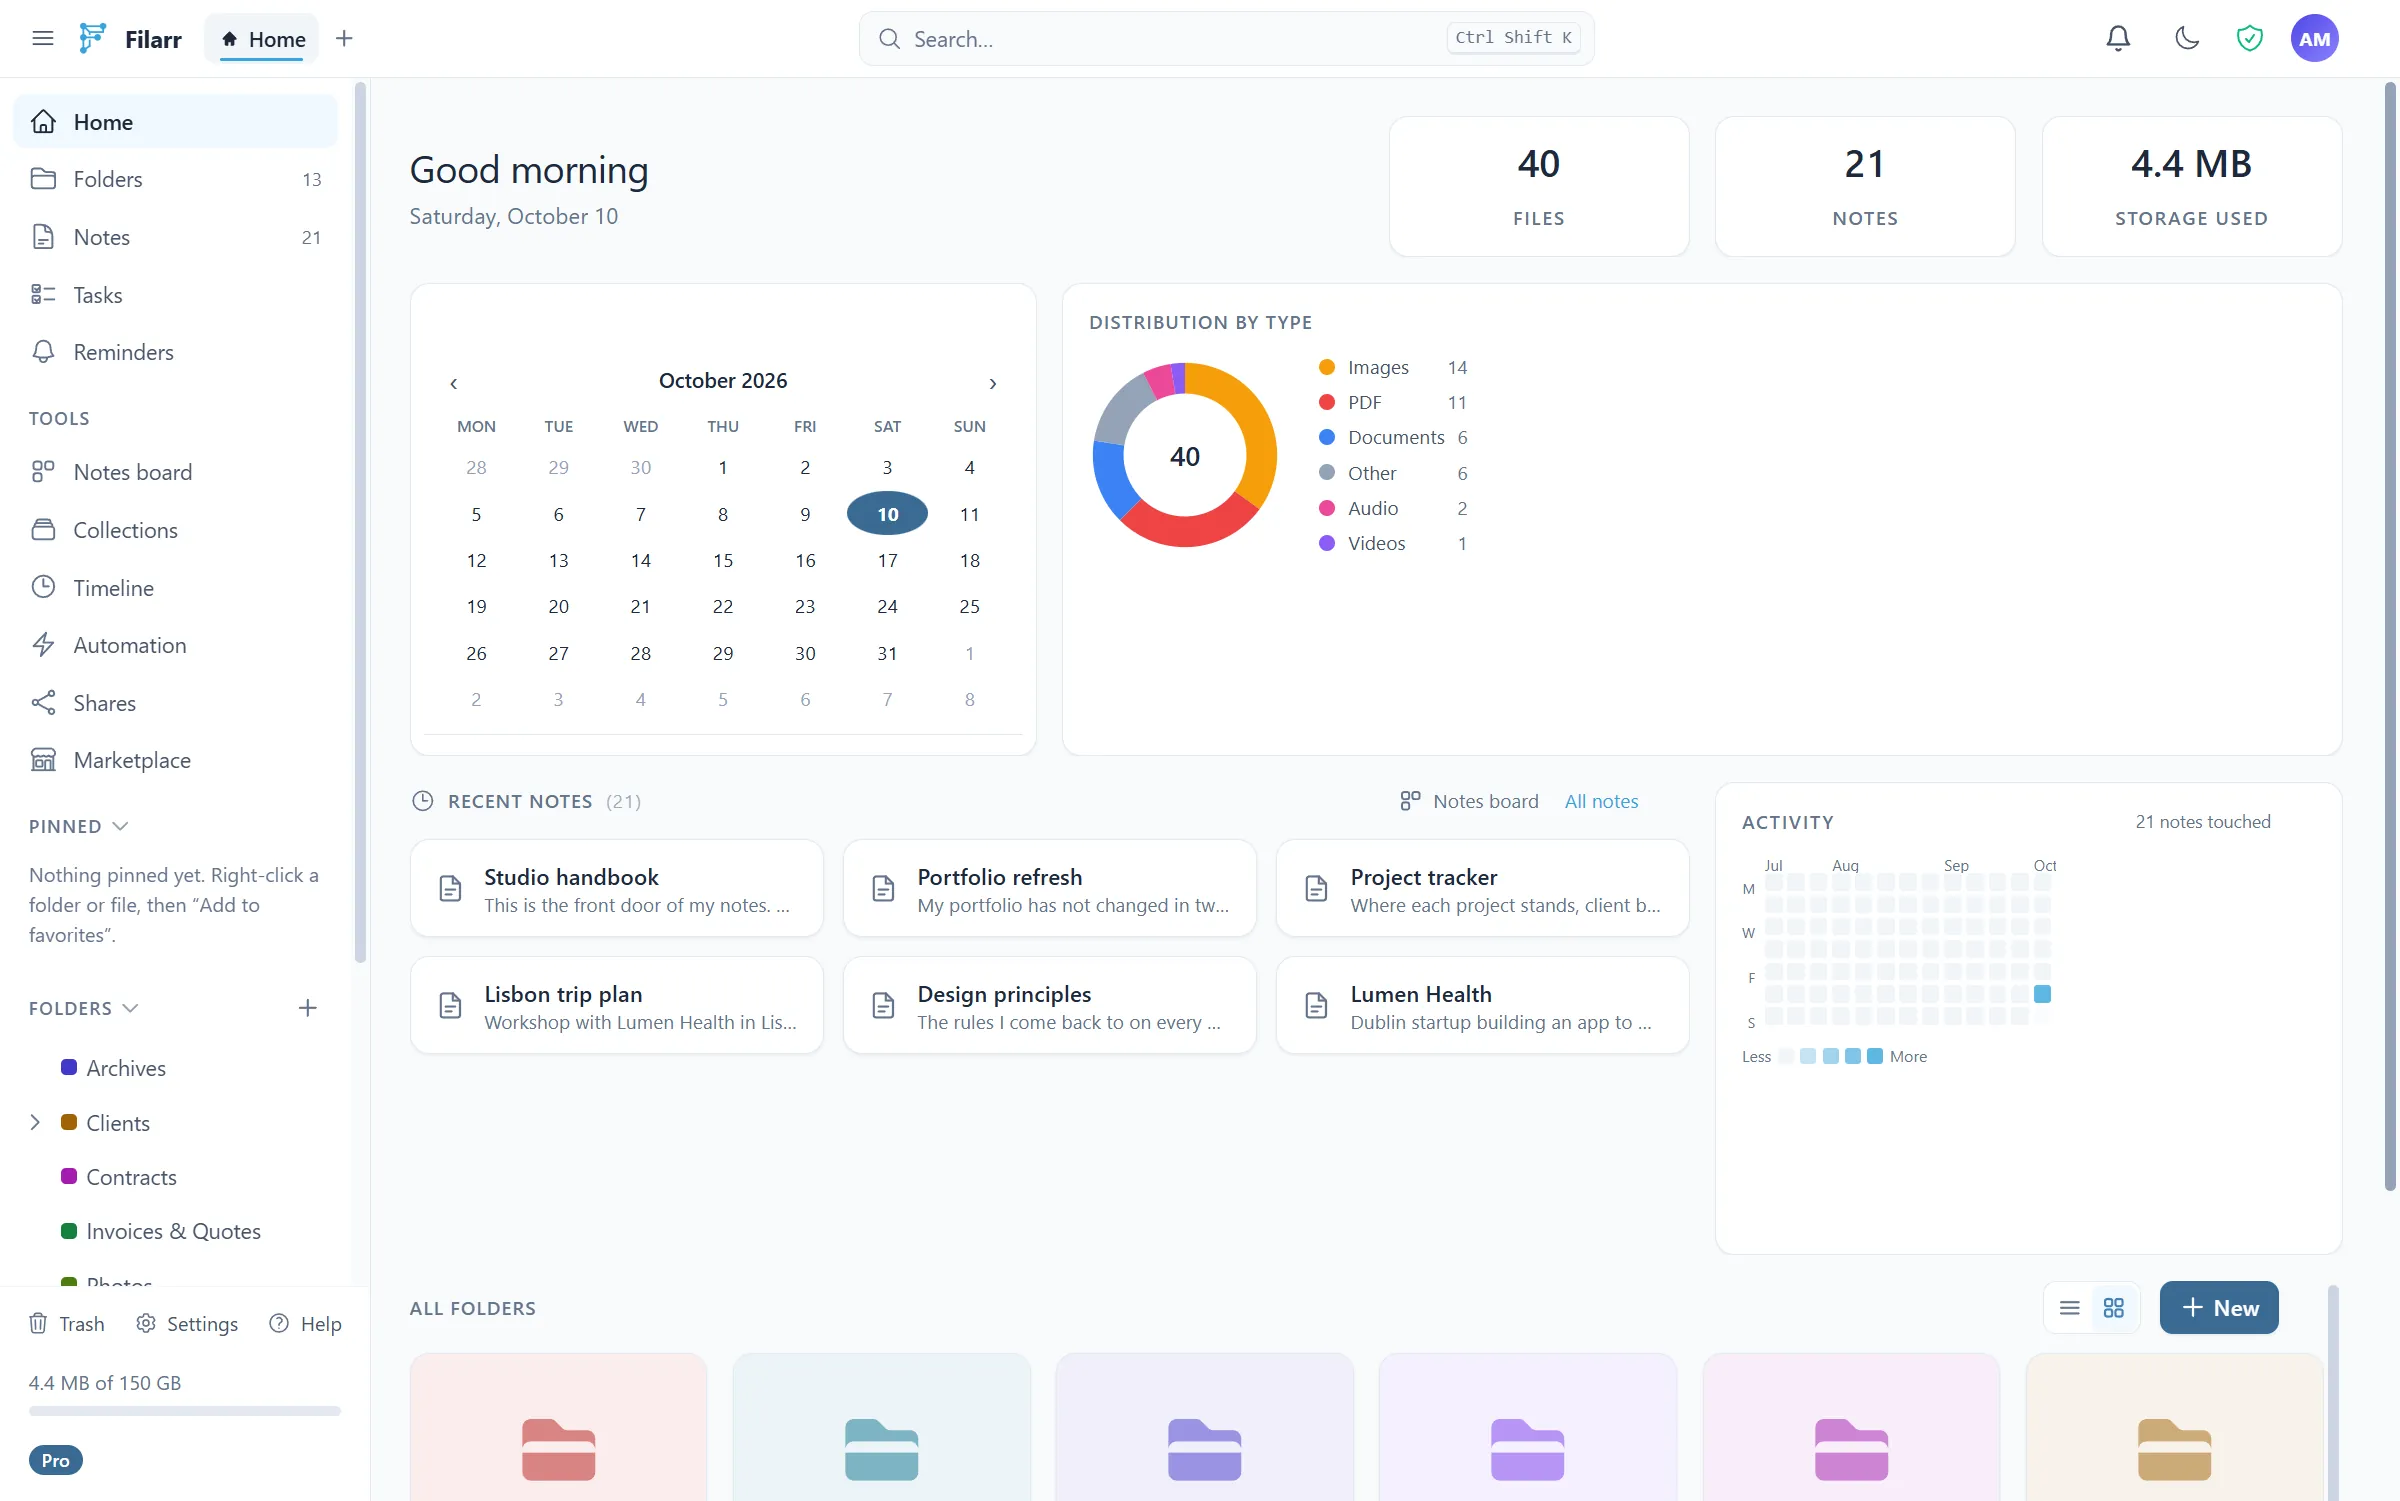Open the Studio handbook note card
The width and height of the screenshot is (2400, 1501).
[x=617, y=889]
